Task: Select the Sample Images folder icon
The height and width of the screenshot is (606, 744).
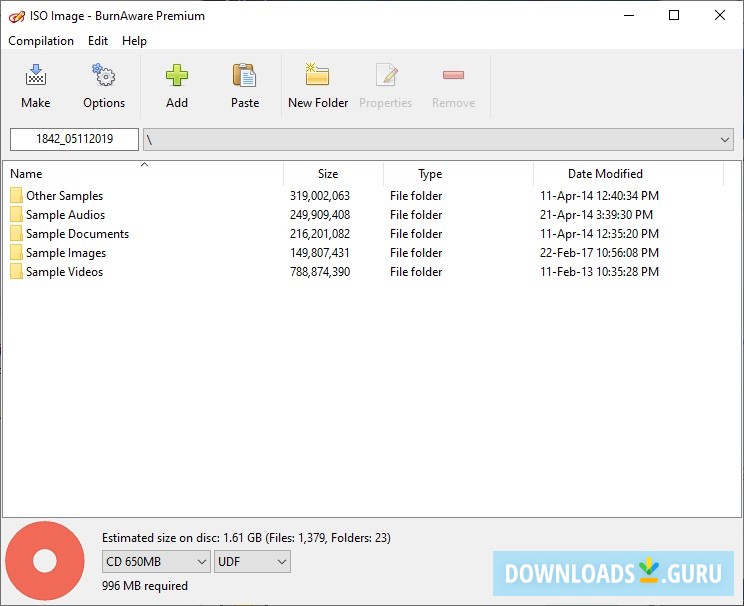Action: (x=16, y=252)
